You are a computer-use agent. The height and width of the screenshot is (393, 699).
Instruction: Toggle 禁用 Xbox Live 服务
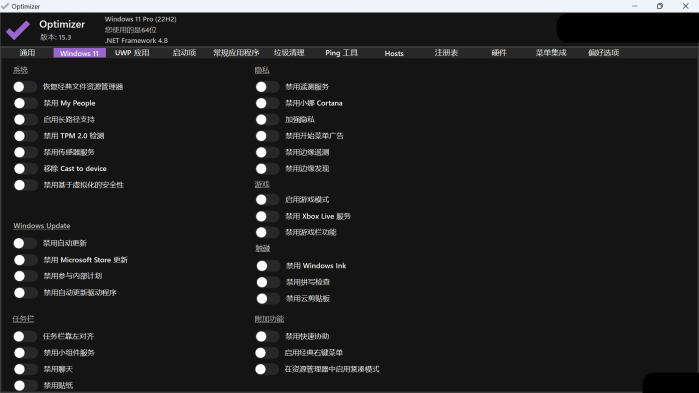tap(267, 217)
